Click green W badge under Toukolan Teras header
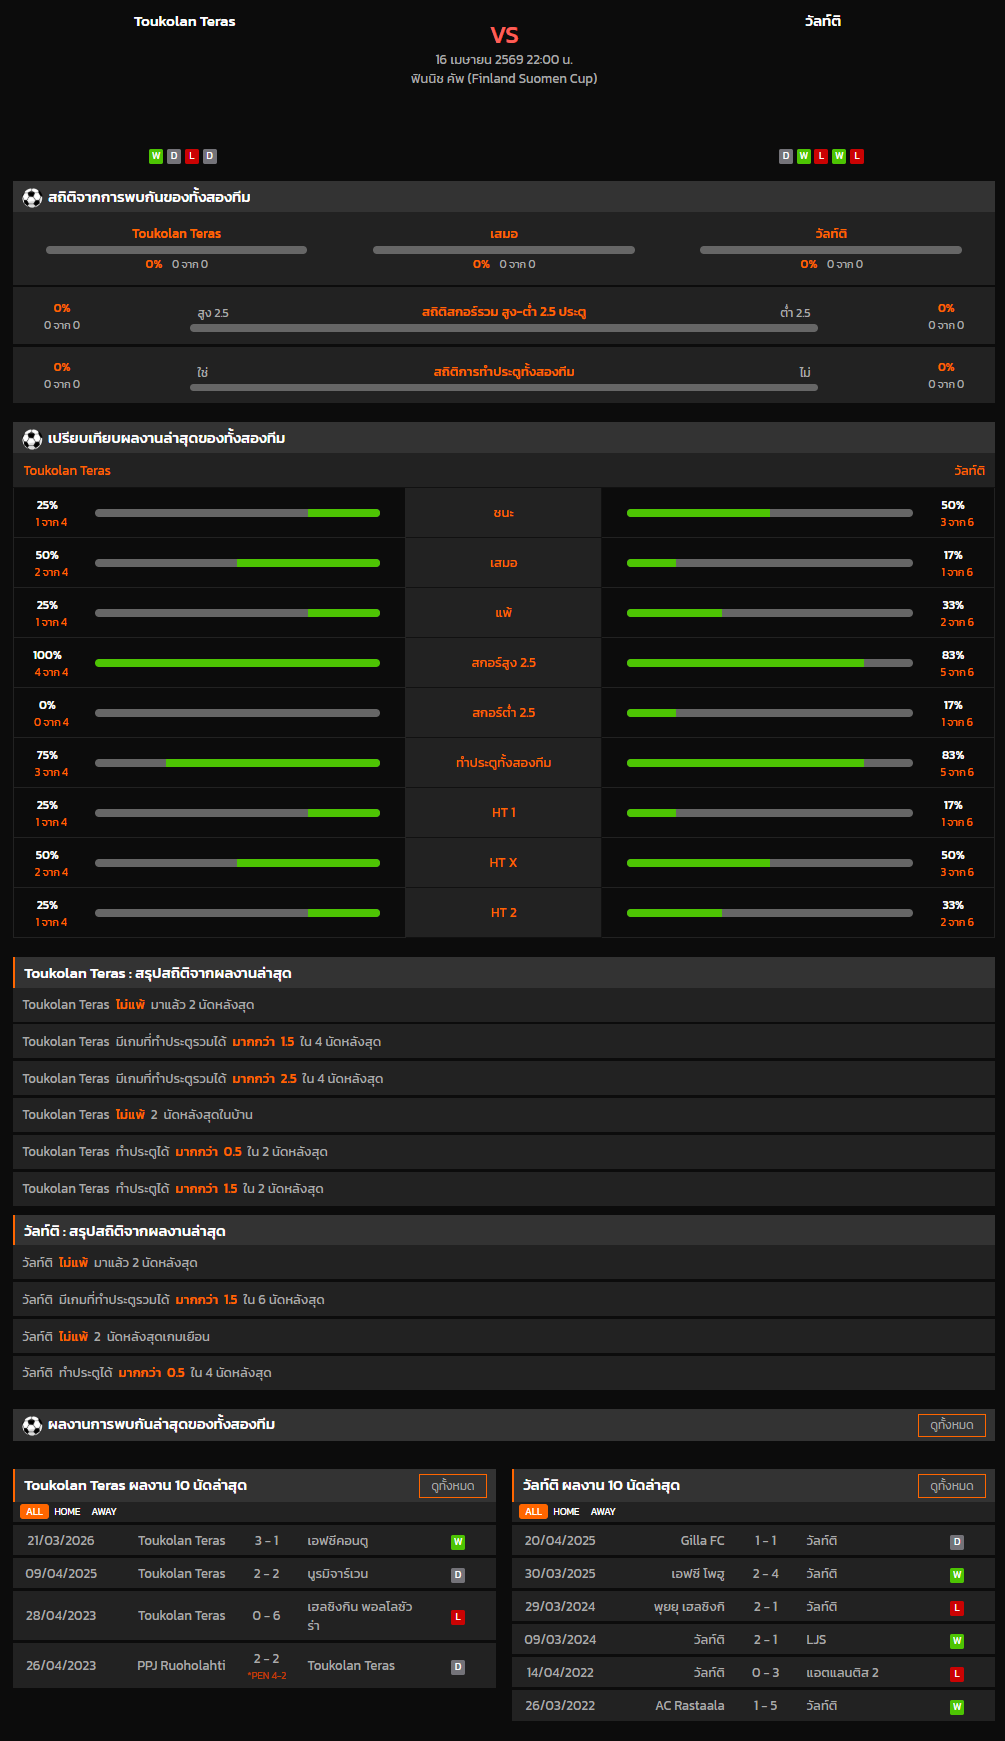1005x1741 pixels. coord(156,156)
